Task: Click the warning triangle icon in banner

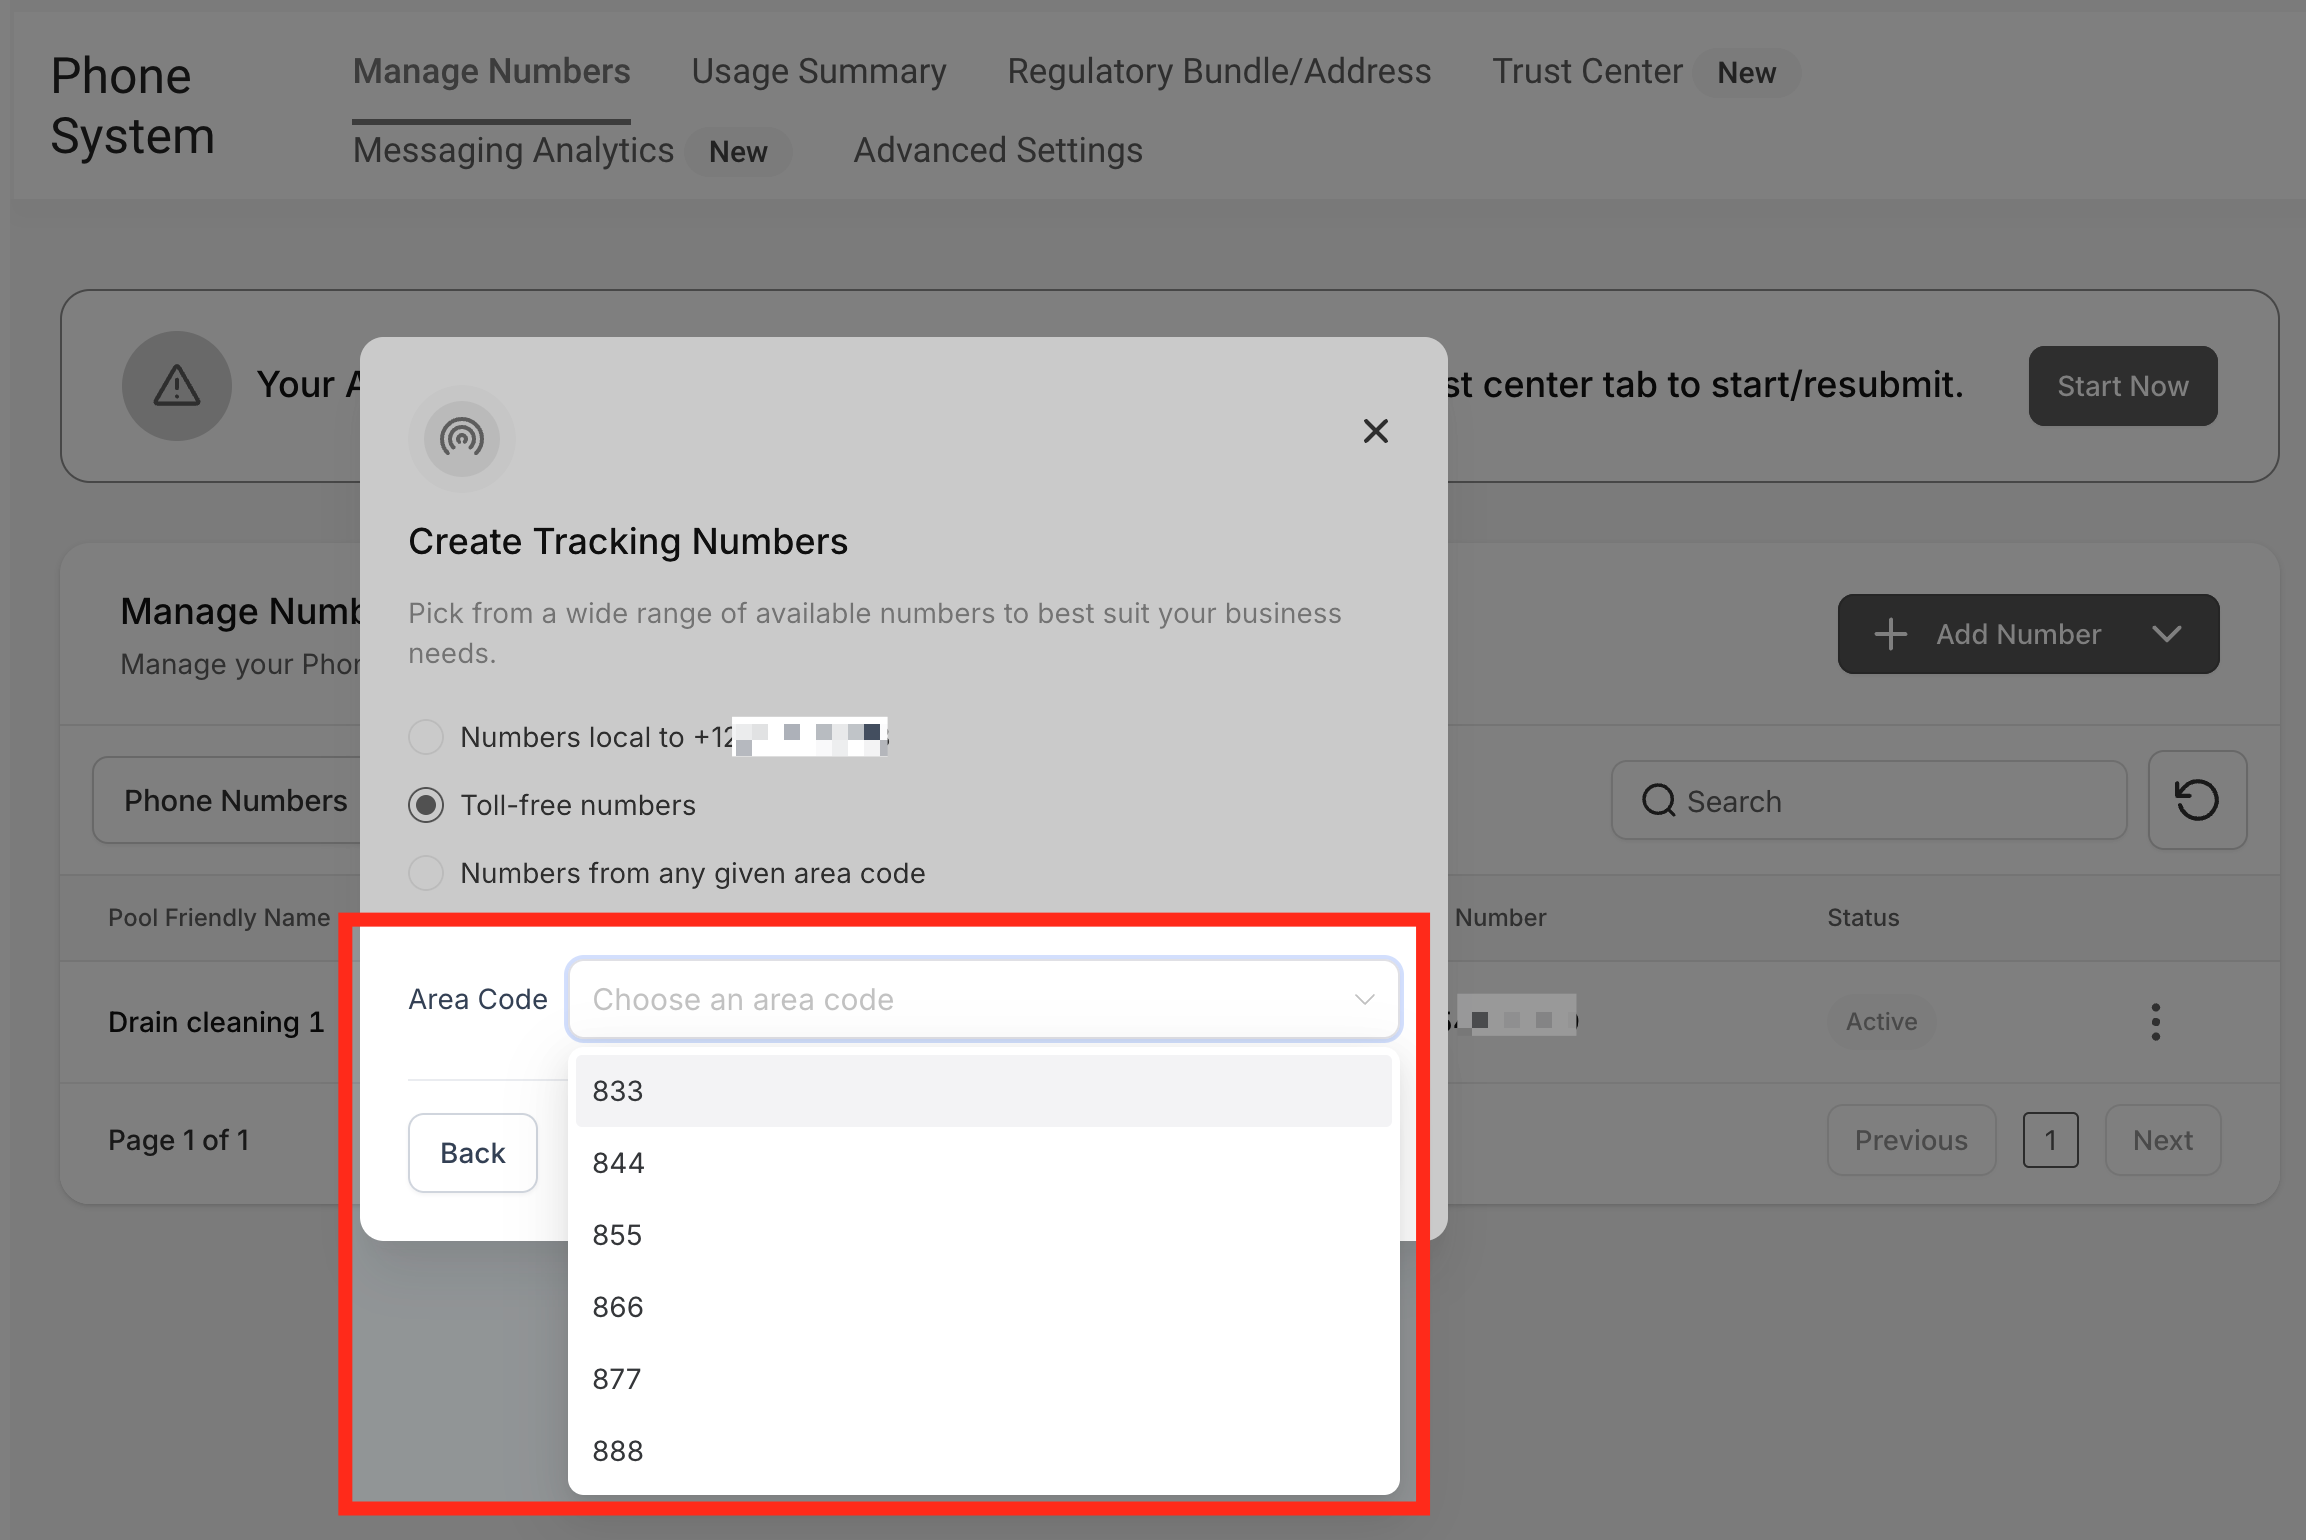Action: 177,386
